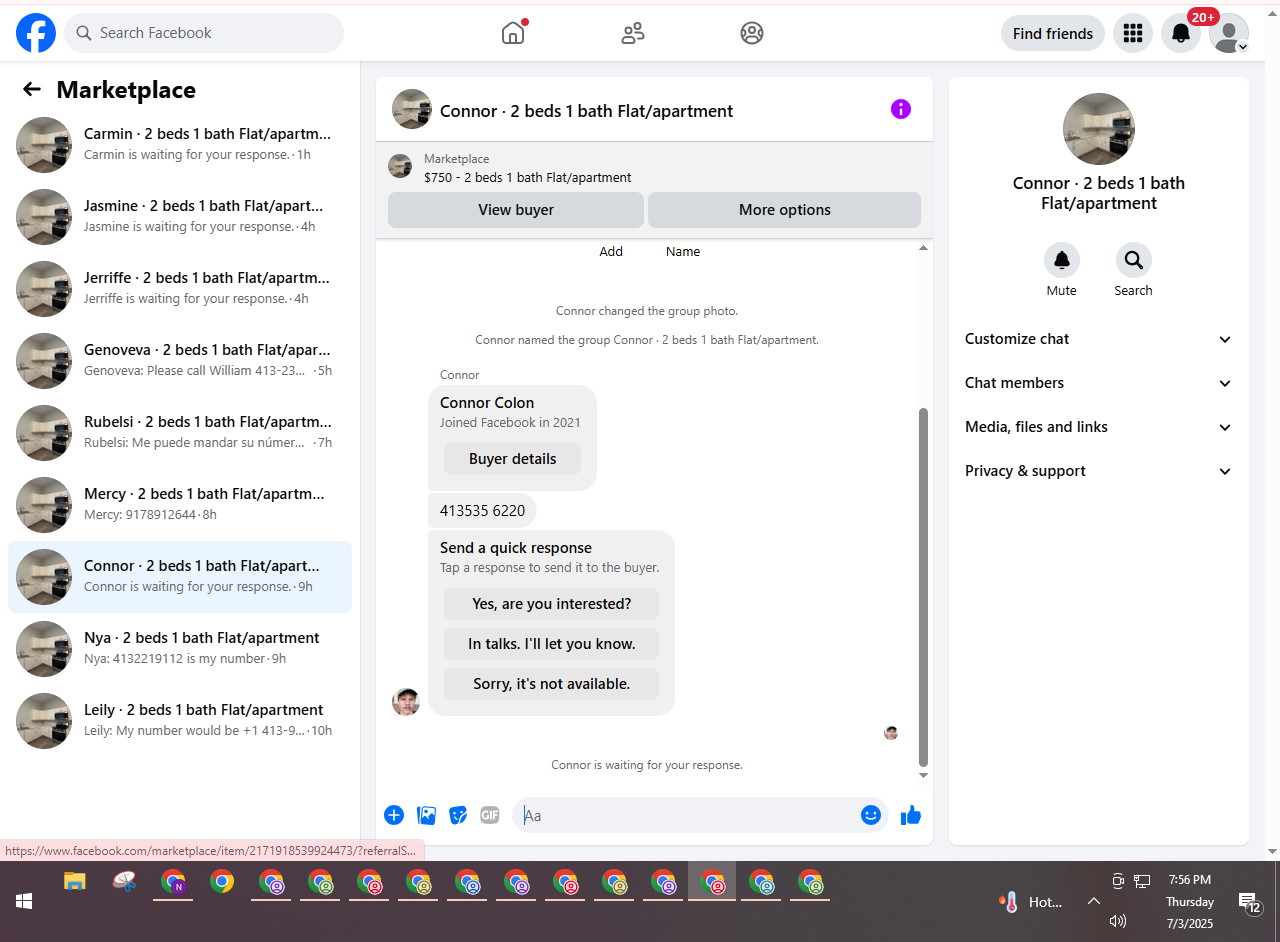Open the Friends icon in top navigation
Image resolution: width=1280 pixels, height=942 pixels.
(633, 33)
